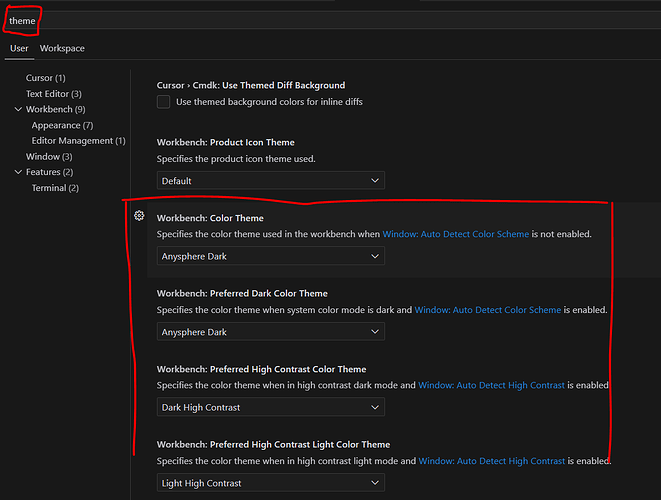
Task: Click the settings search field containing theme
Action: click(330, 21)
